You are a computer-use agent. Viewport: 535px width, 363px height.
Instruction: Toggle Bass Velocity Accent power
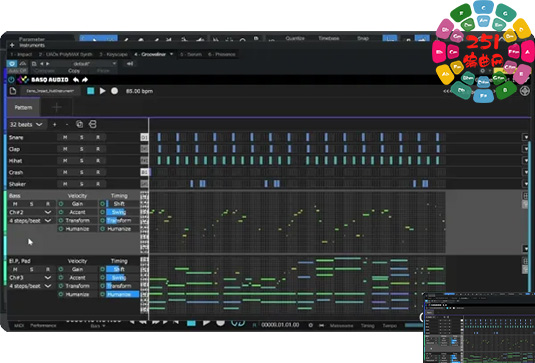click(x=61, y=212)
